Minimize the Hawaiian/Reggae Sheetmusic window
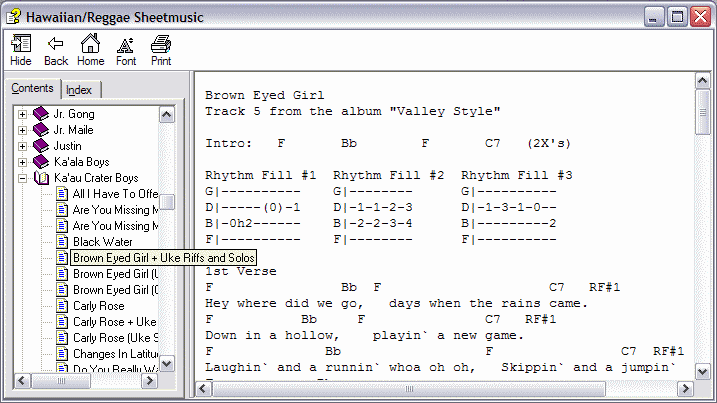 [654, 17]
